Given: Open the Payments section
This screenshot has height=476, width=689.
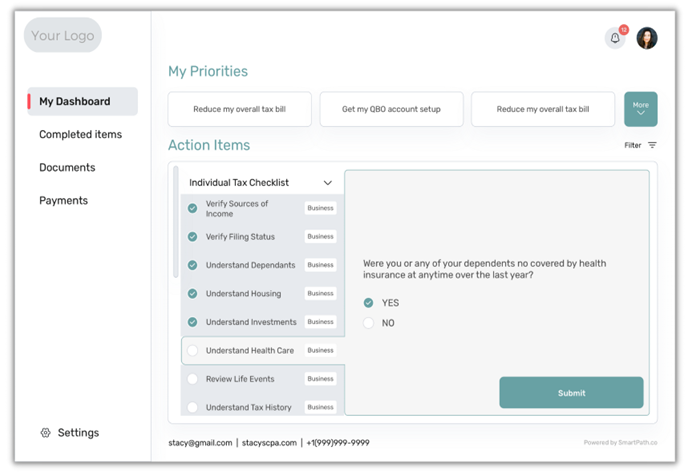Looking at the screenshot, I should click(63, 201).
